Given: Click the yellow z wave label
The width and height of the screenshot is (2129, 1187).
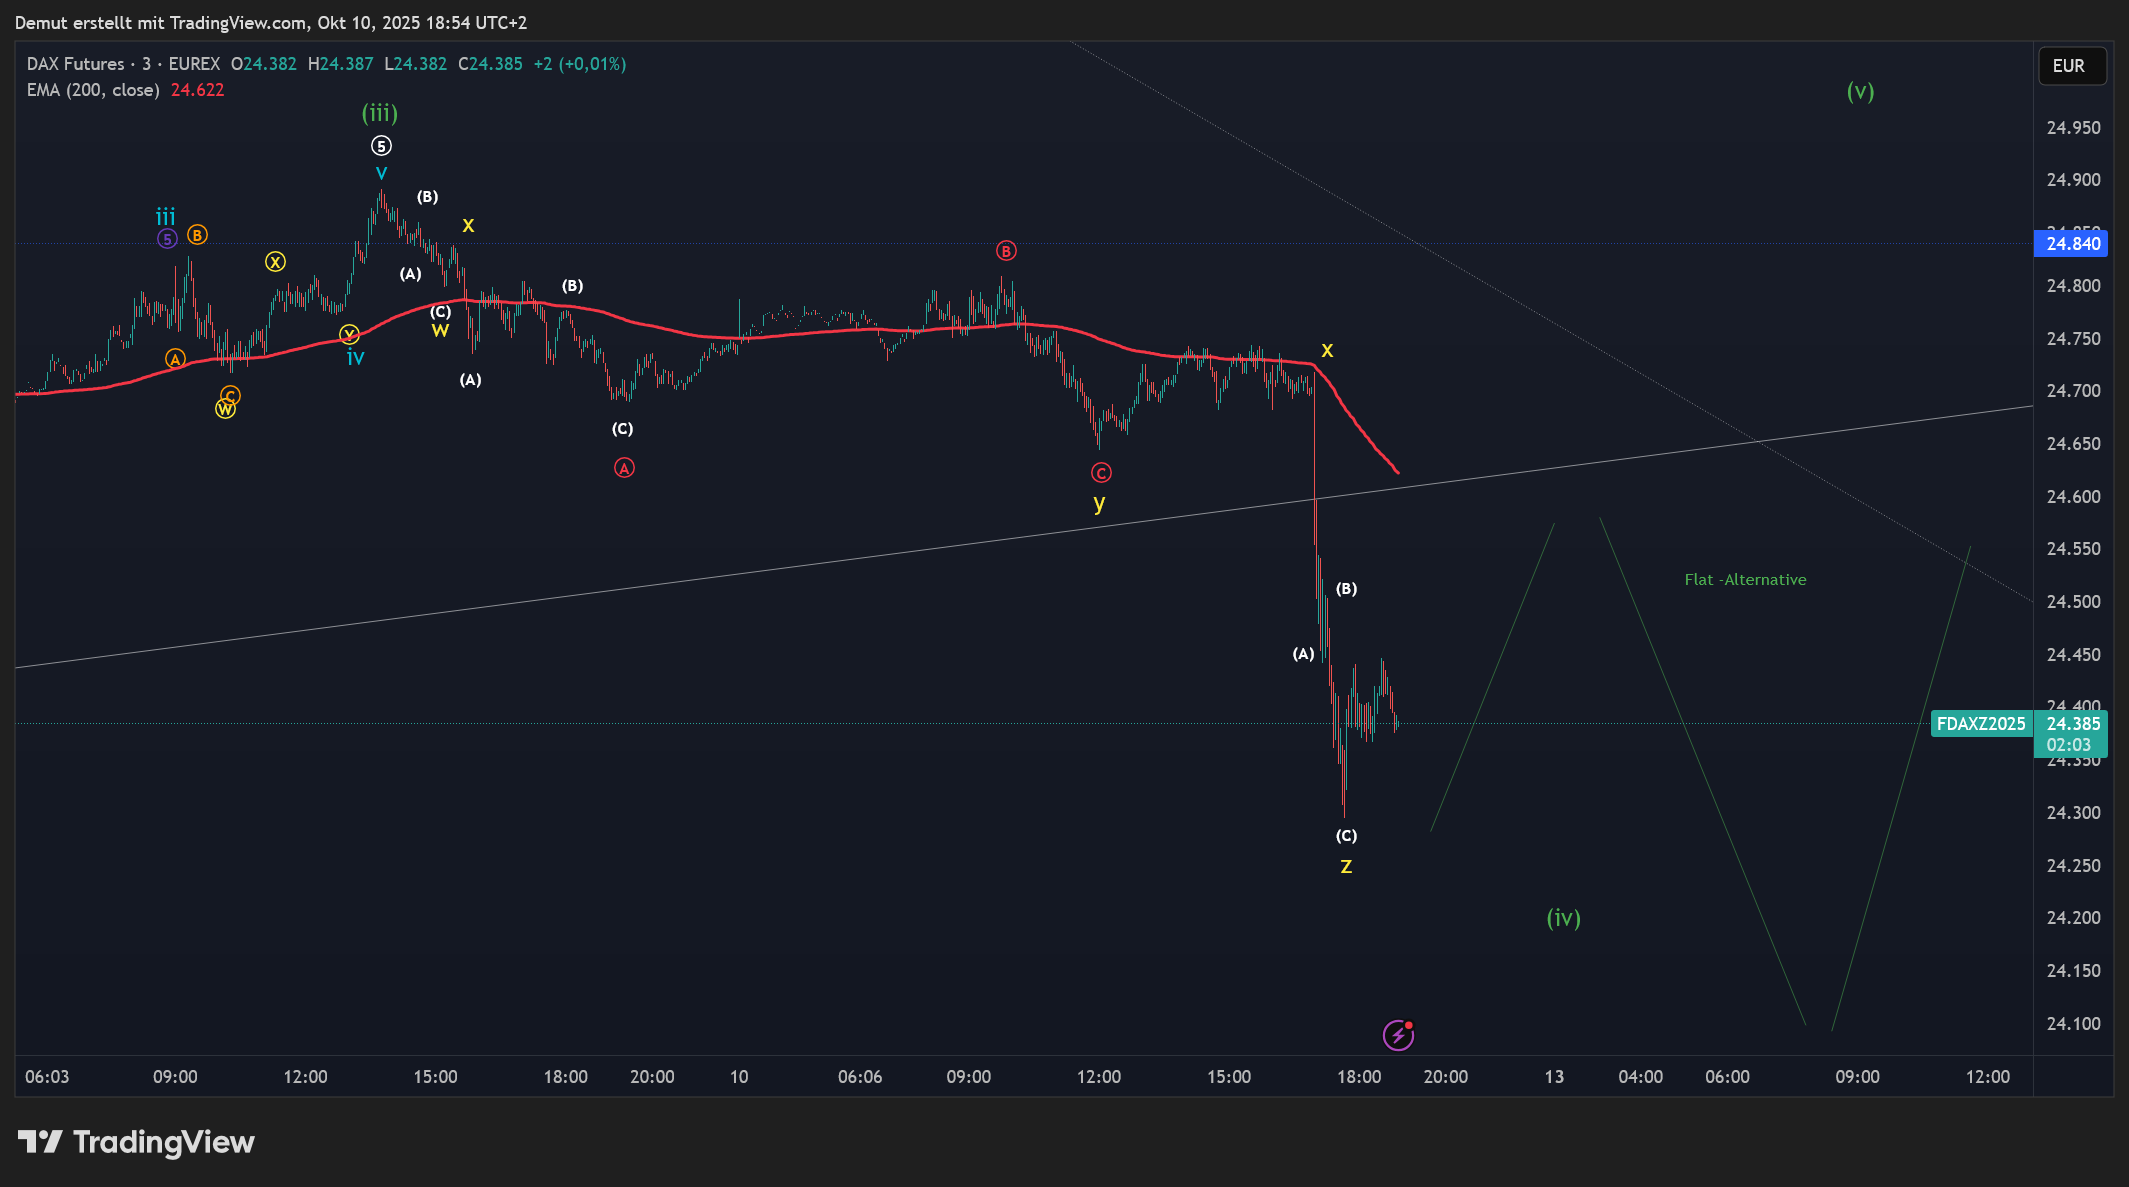Looking at the screenshot, I should [x=1346, y=867].
